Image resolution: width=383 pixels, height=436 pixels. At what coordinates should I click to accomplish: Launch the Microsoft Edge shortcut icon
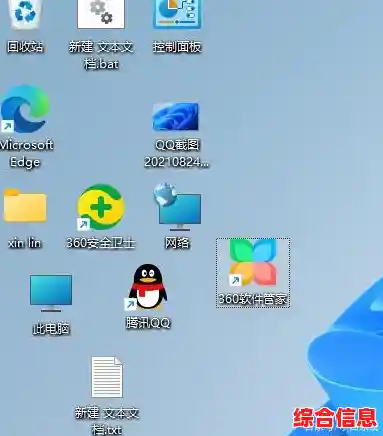[x=25, y=109]
